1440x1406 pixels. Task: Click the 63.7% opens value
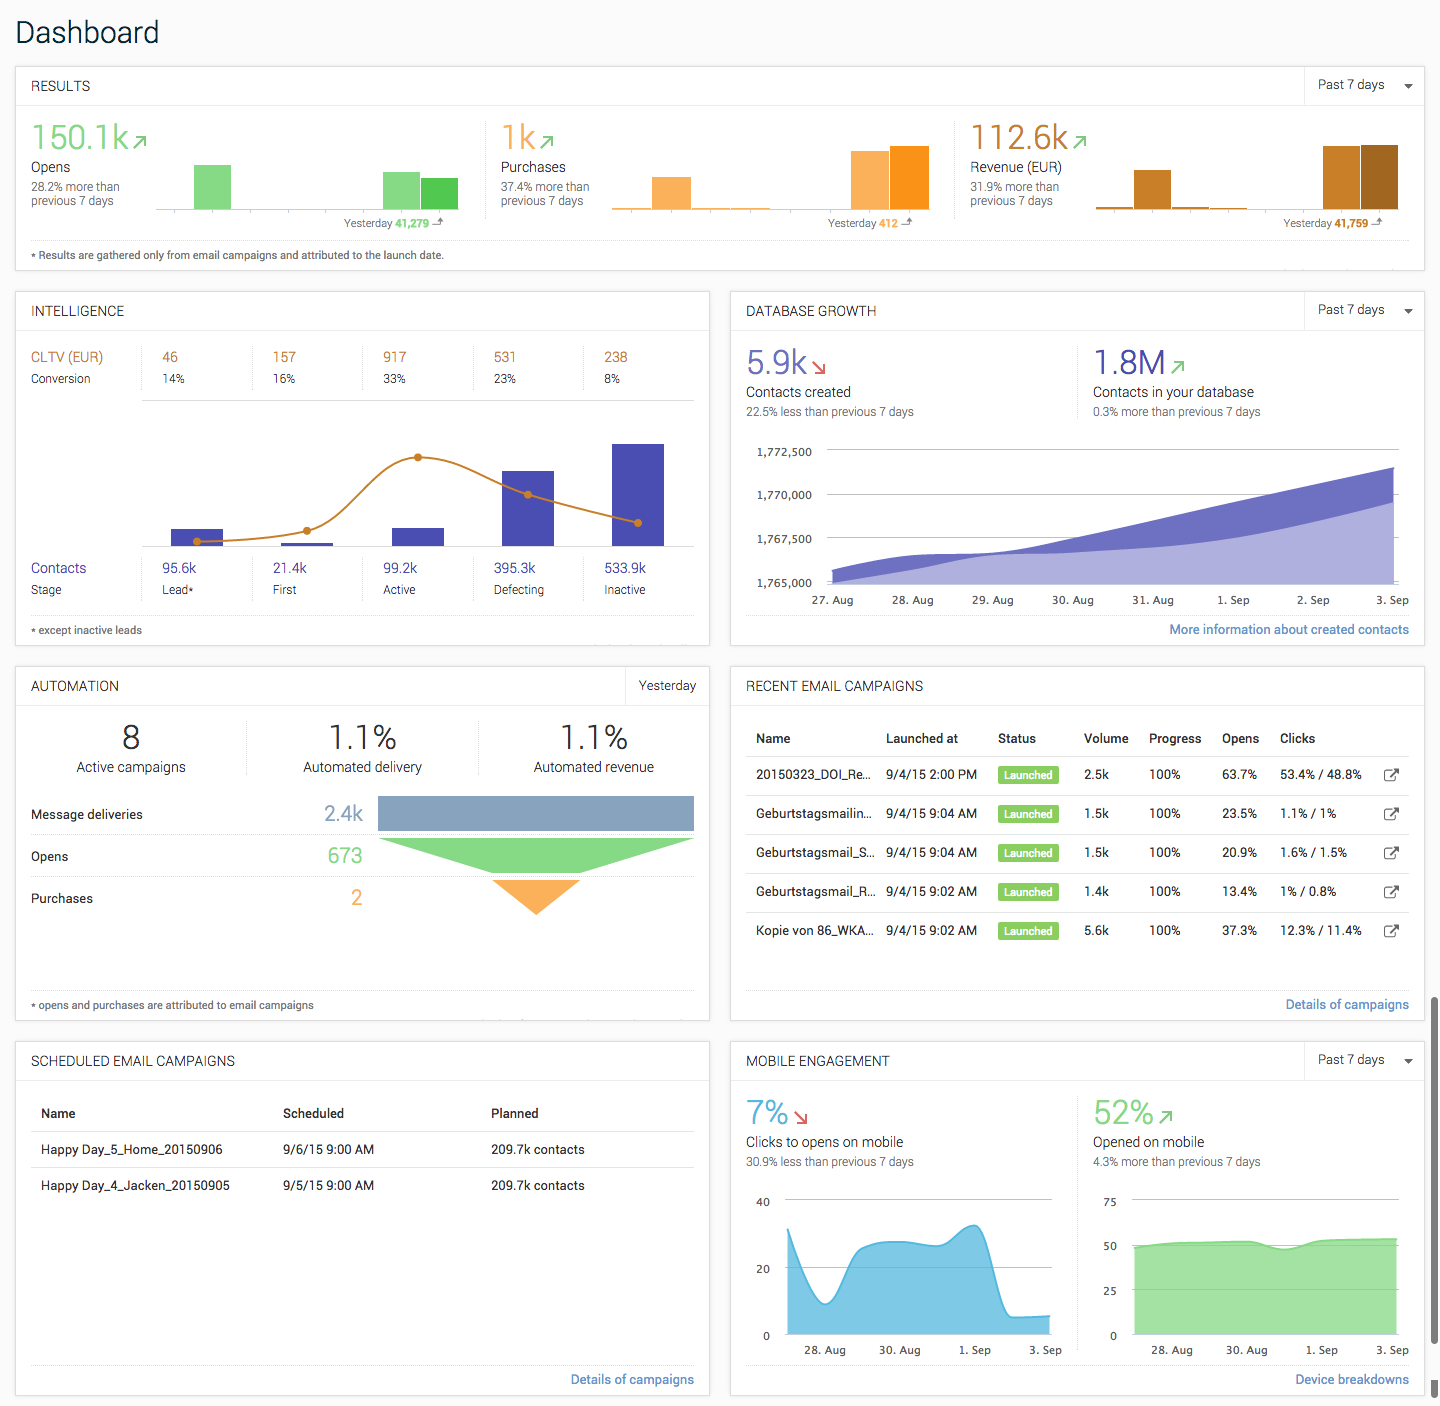click(1239, 775)
